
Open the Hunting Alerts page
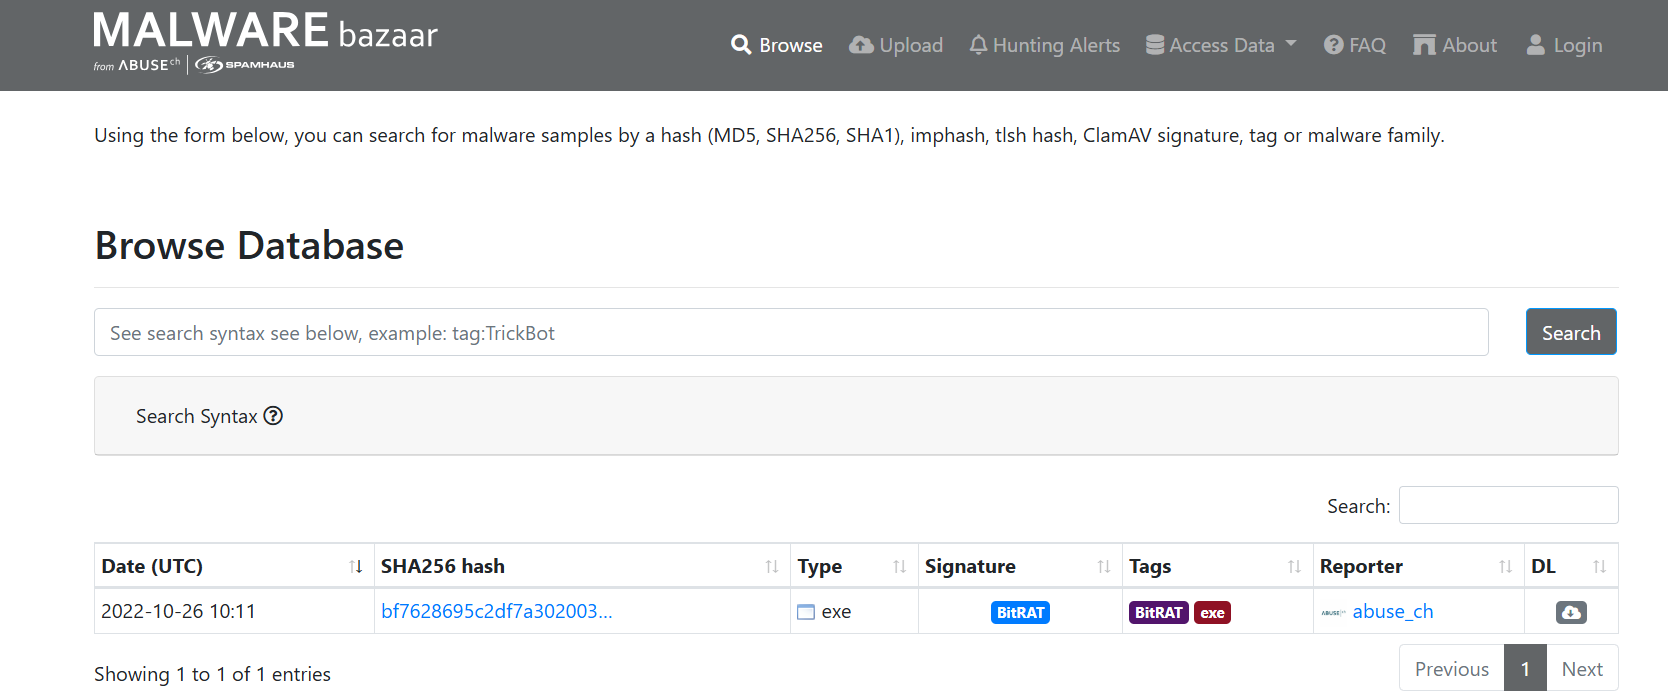tap(1045, 45)
